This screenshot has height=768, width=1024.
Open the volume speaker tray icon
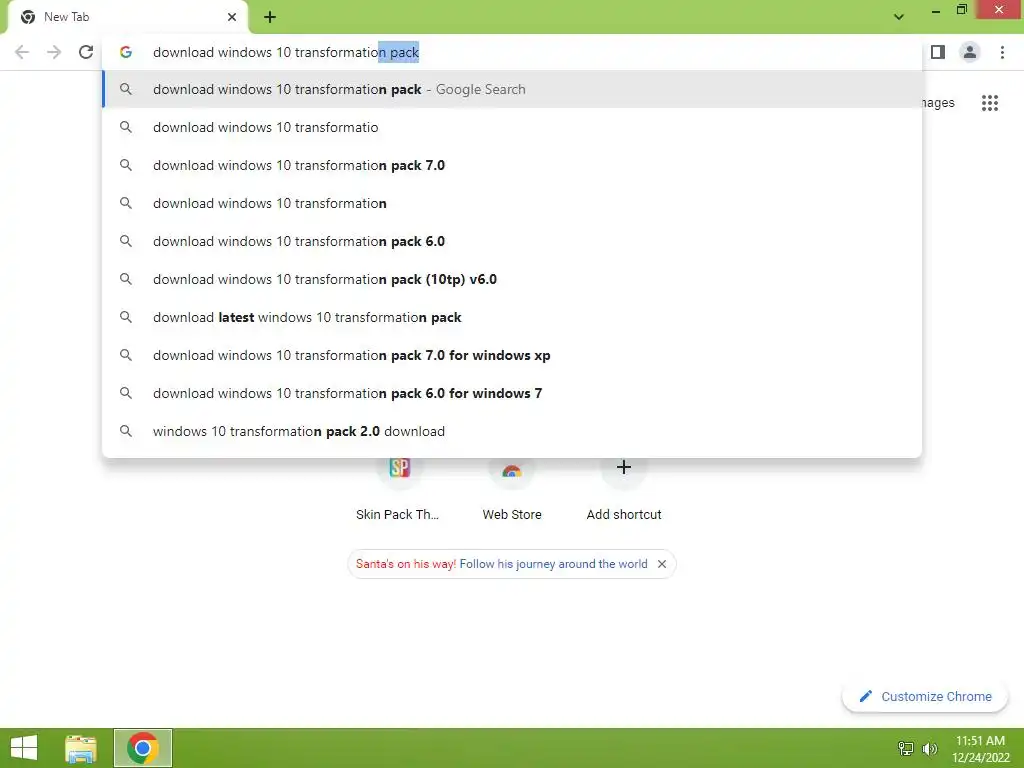929,748
